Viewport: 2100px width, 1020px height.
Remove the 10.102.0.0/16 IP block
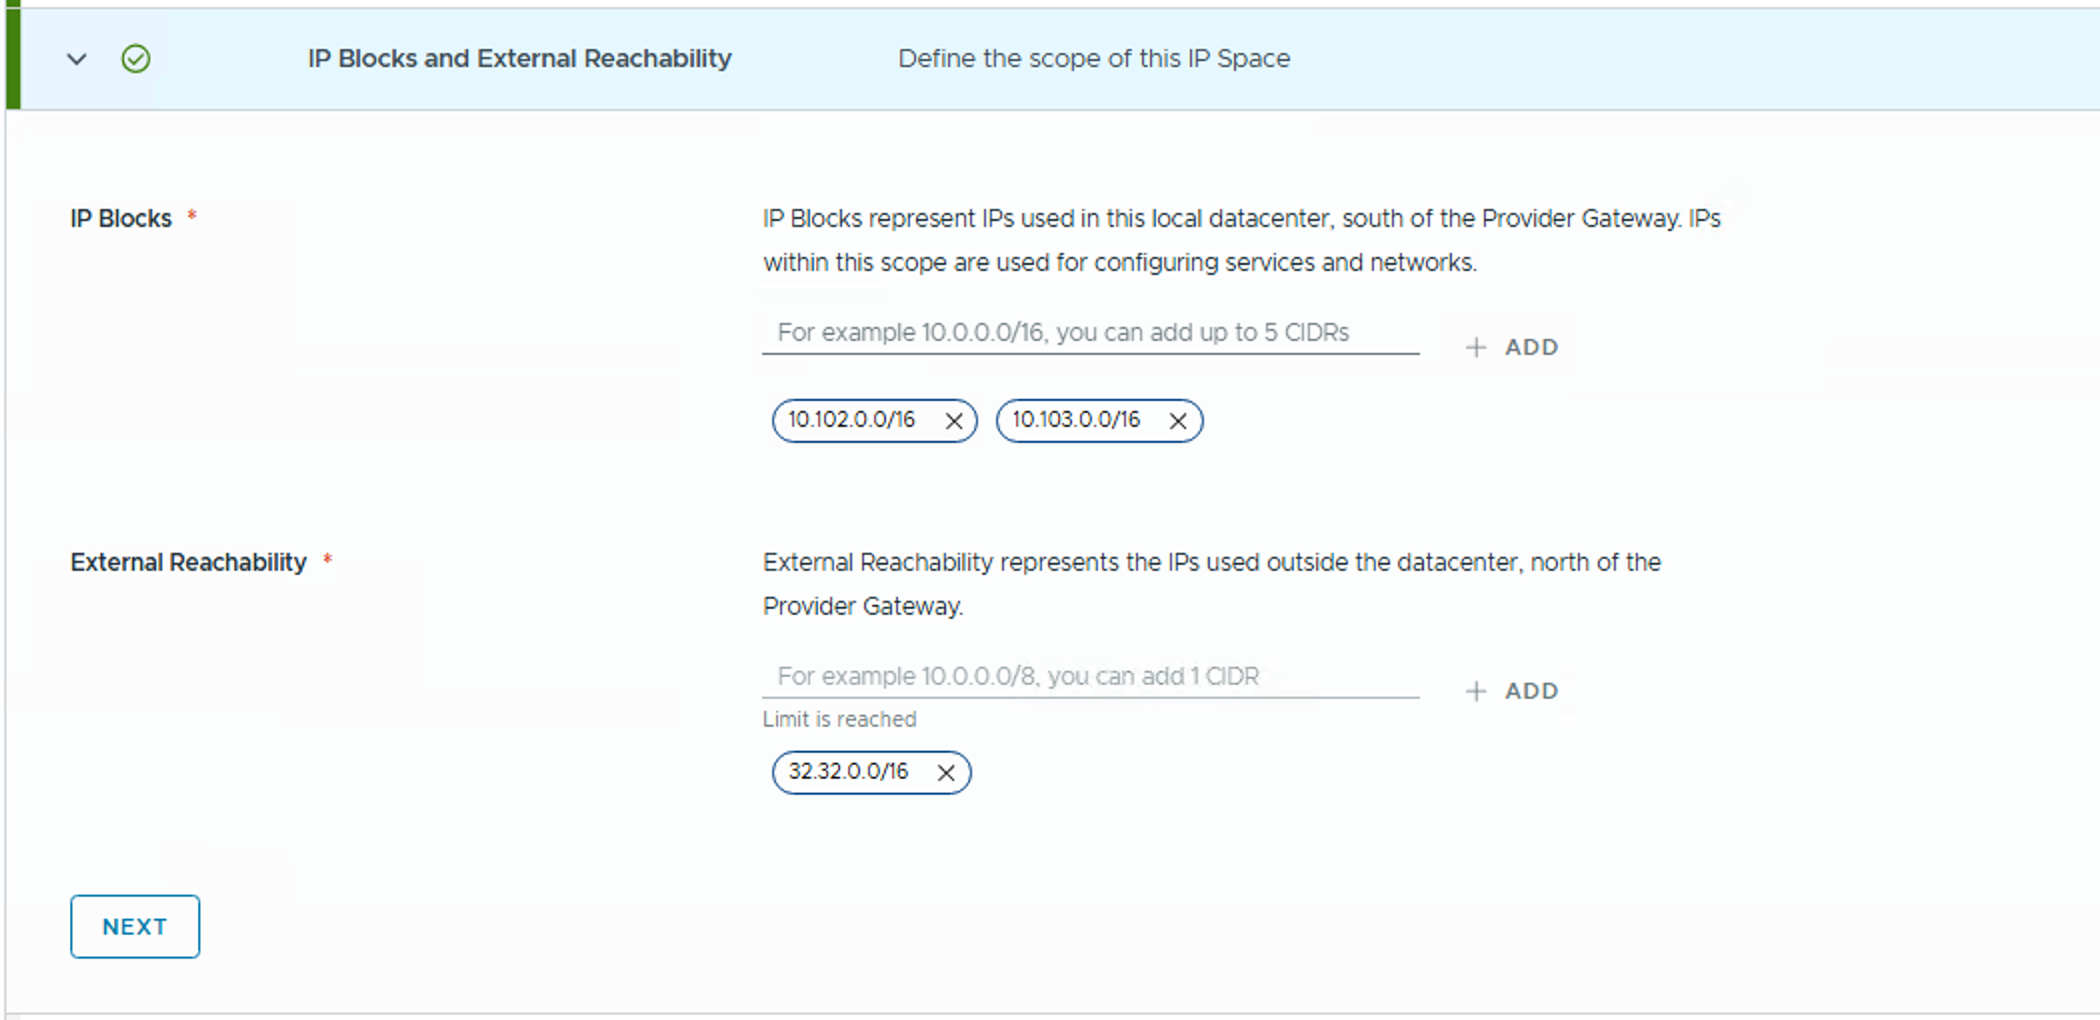click(954, 421)
